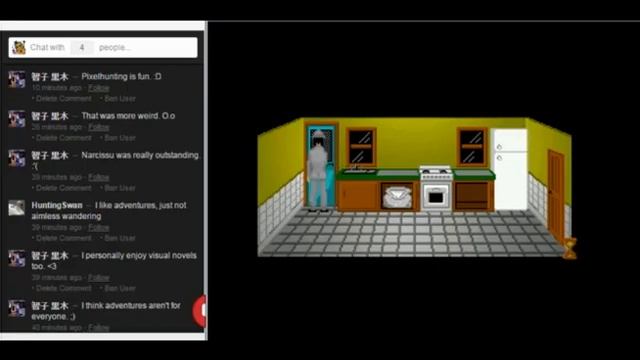Ban the user who wrote 'That was more weird'

[x=120, y=138]
